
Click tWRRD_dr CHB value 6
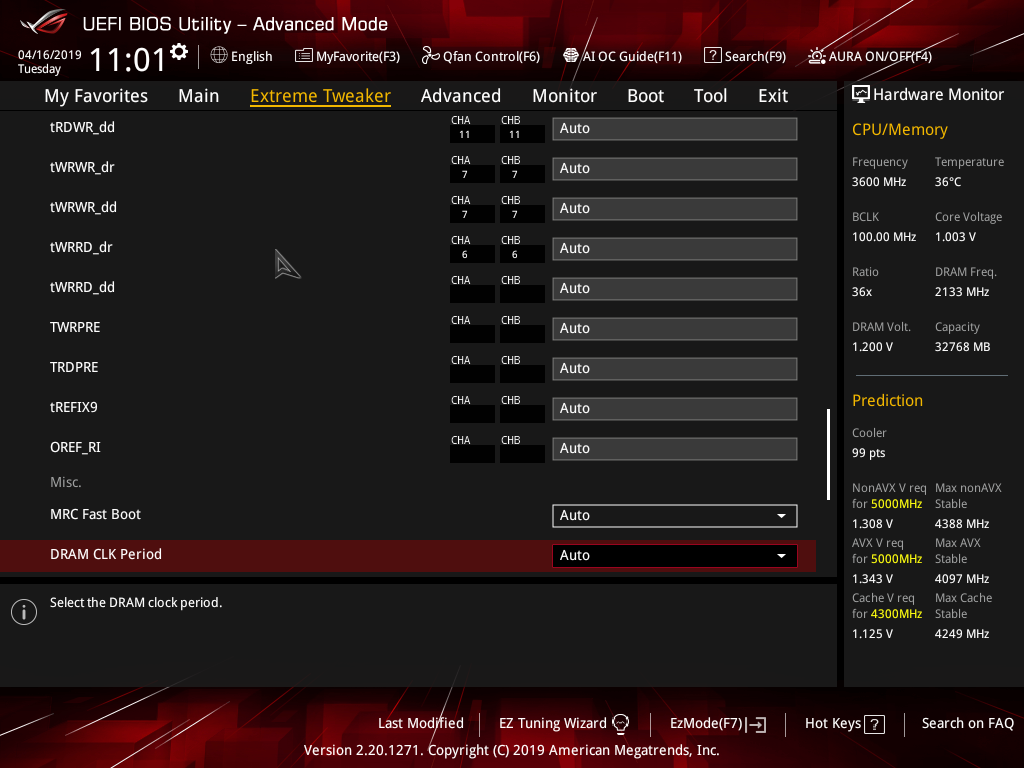pos(515,255)
